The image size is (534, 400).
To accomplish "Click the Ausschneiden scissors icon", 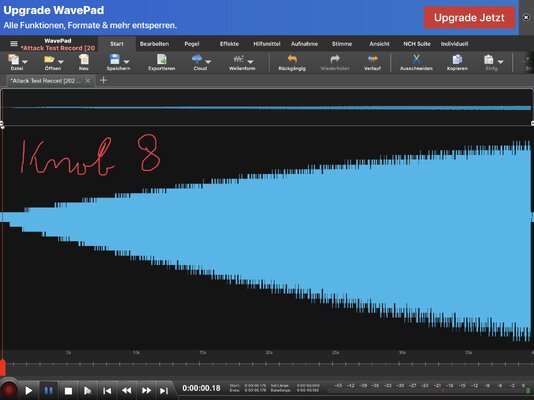I will click(416, 59).
